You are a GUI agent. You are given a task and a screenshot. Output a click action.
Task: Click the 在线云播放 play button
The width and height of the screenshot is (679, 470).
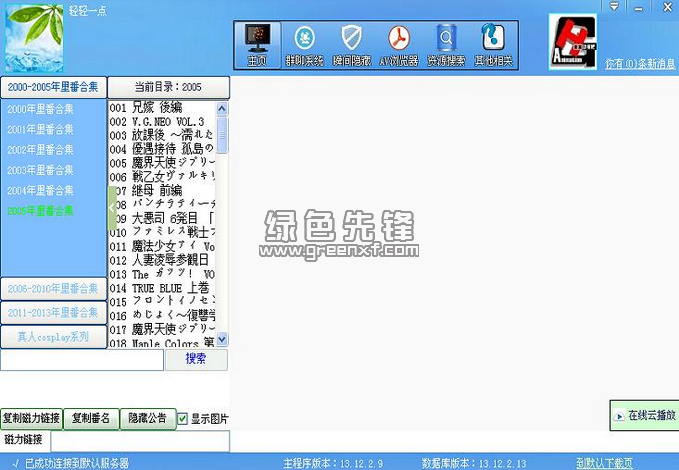[x=643, y=415]
